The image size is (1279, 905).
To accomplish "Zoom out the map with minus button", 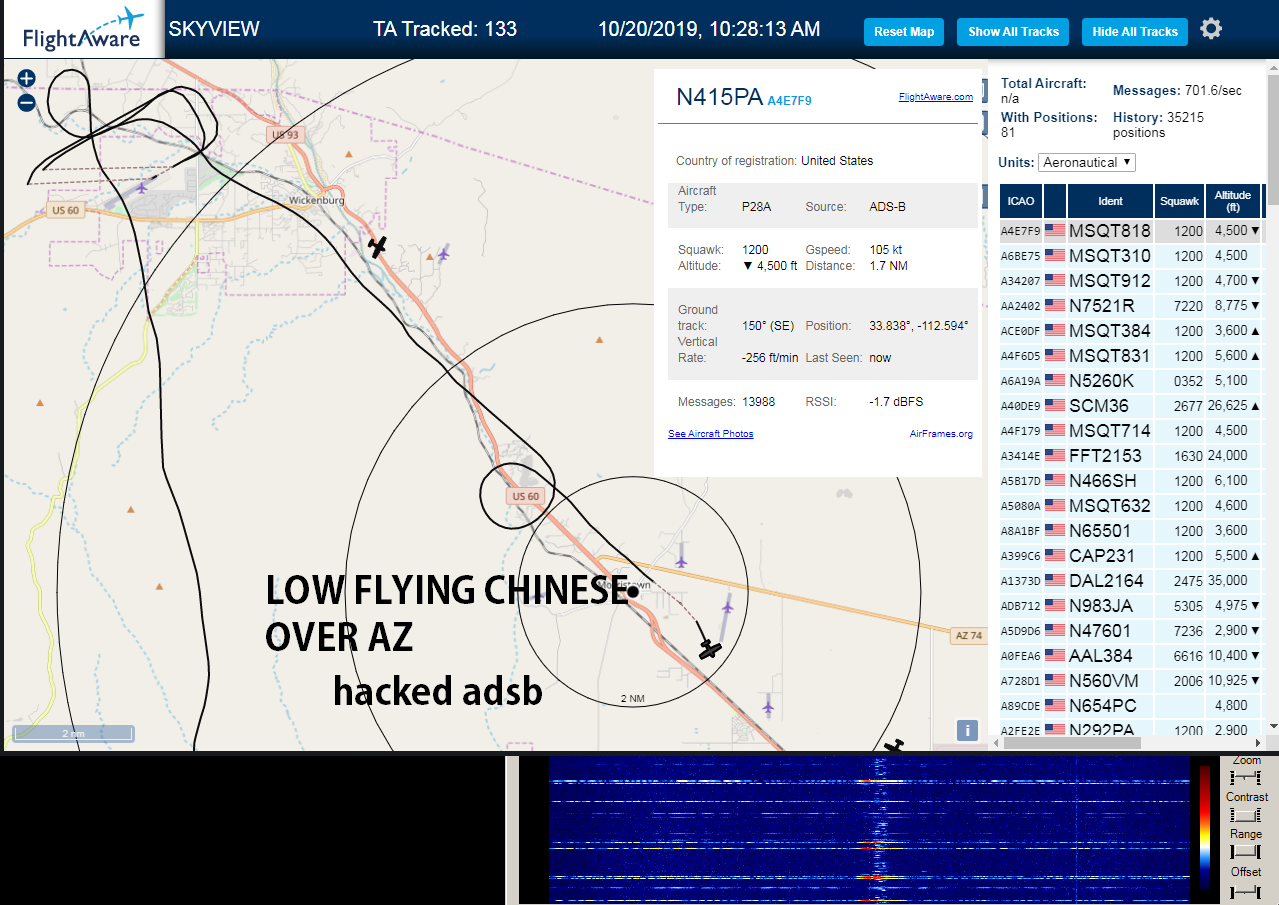I will [26, 102].
